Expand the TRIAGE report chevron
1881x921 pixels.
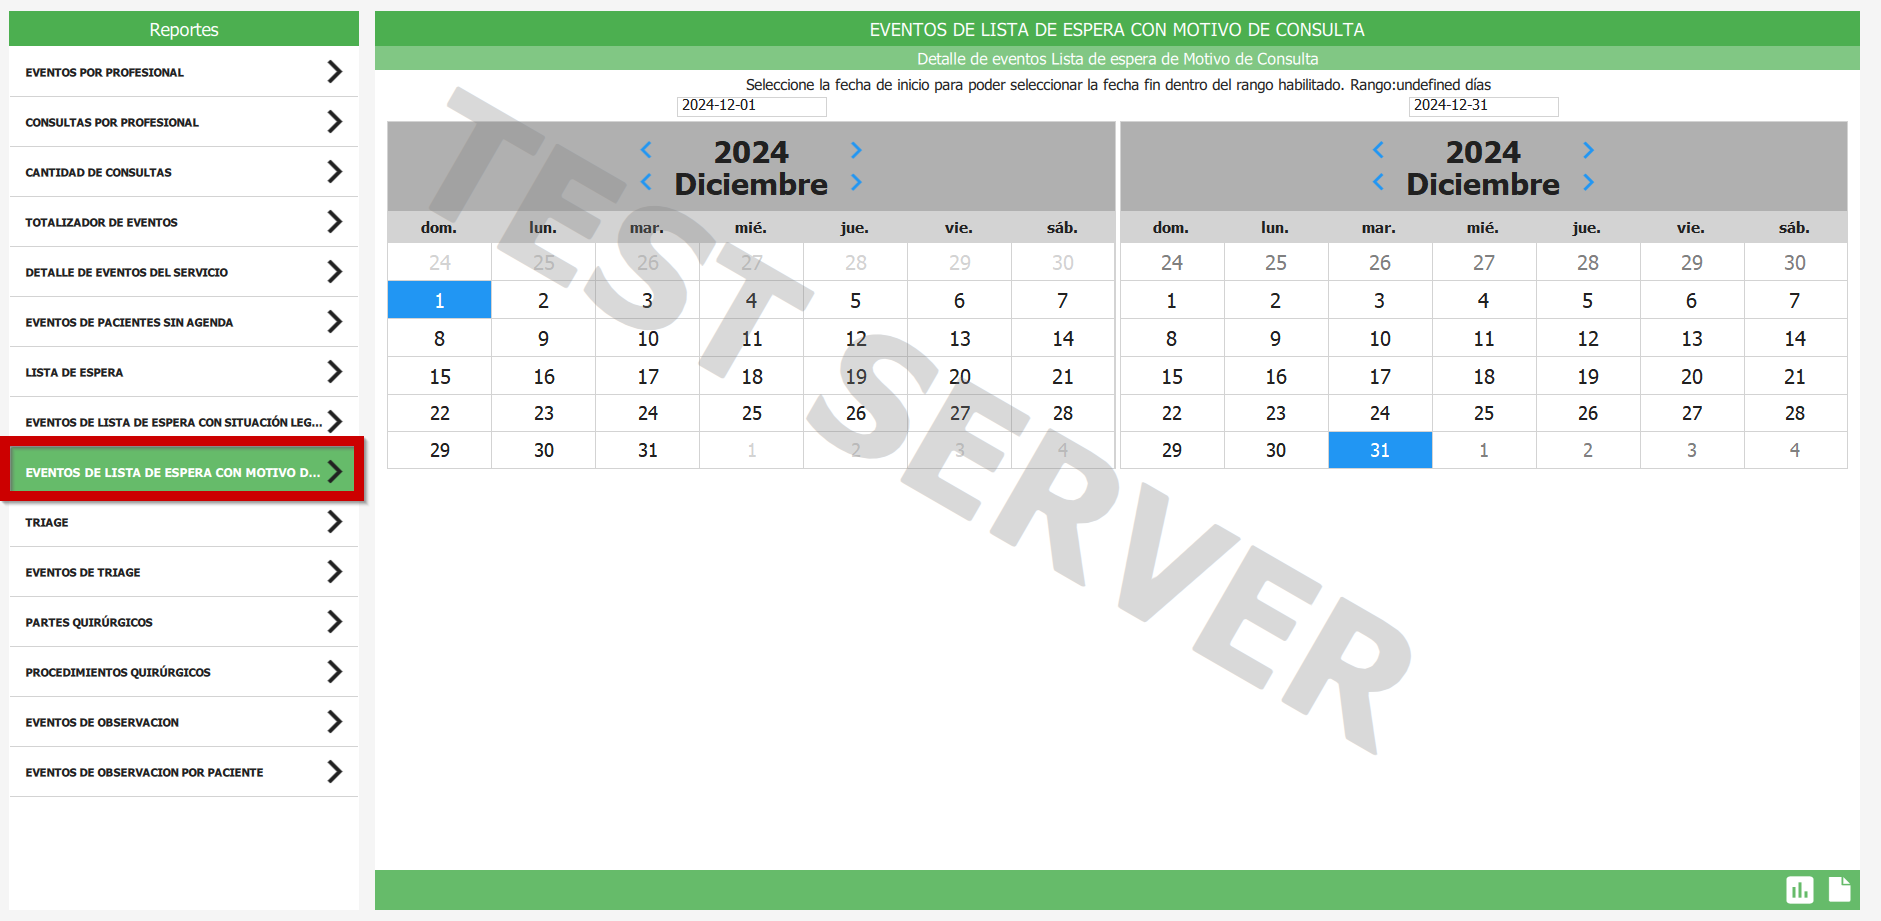coord(334,522)
